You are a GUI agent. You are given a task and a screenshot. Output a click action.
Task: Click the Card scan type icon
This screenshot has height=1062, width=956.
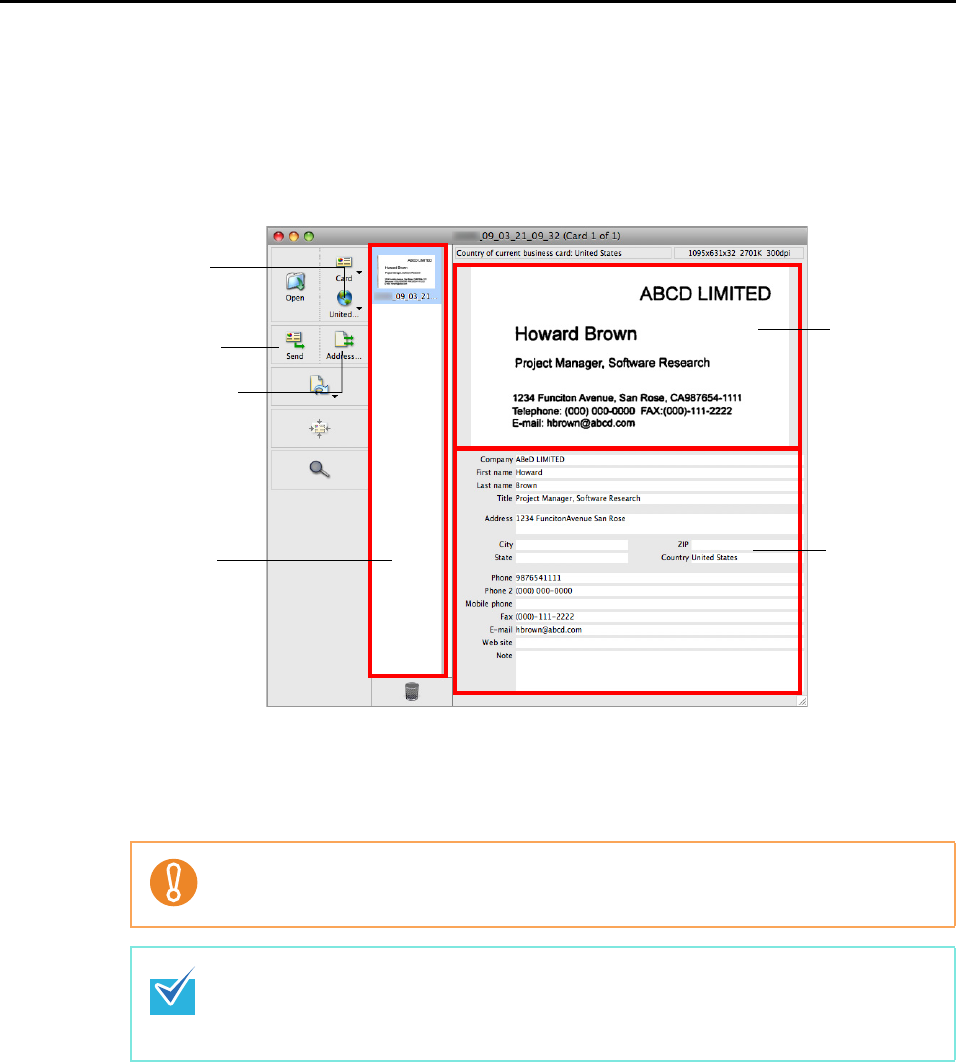point(344,263)
